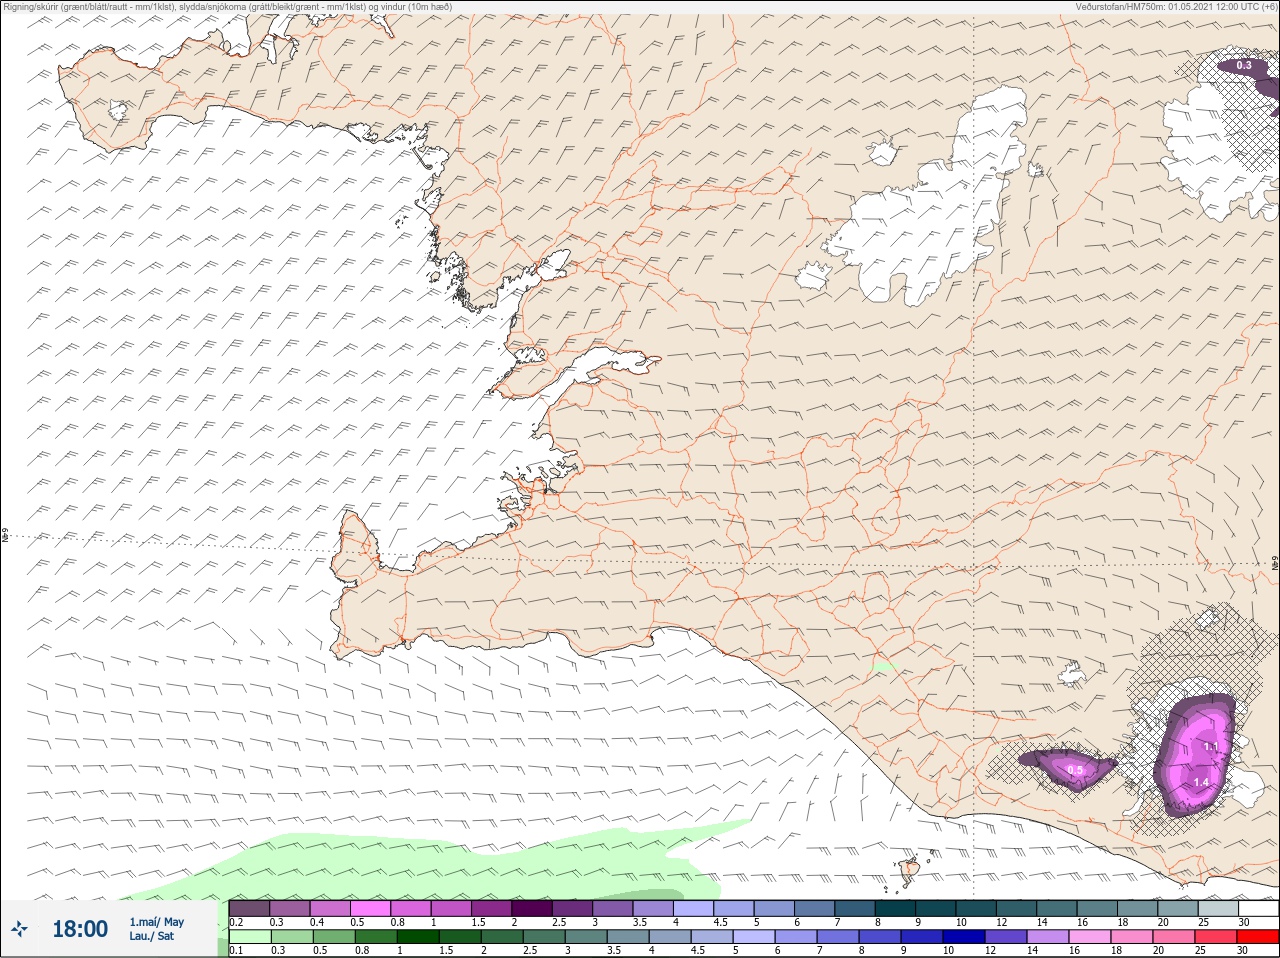Select the darkest purple 2–2.5 swatch in the upper legend
This screenshot has height=958, width=1280.
point(531,909)
